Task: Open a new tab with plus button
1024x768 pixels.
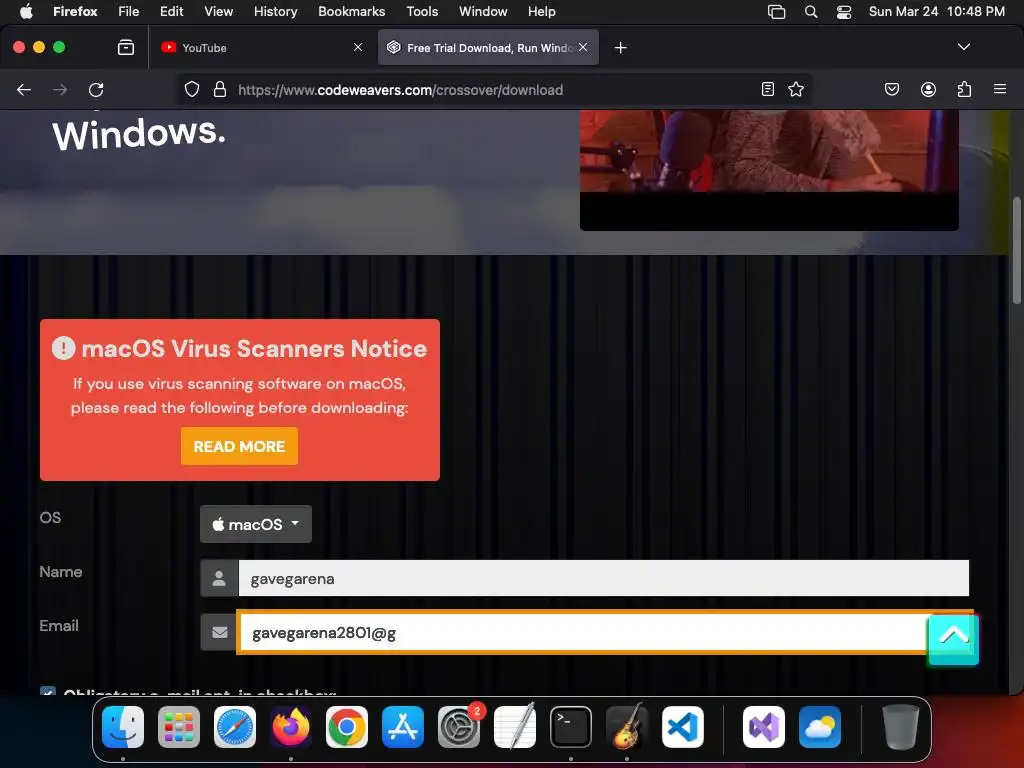Action: tap(620, 48)
